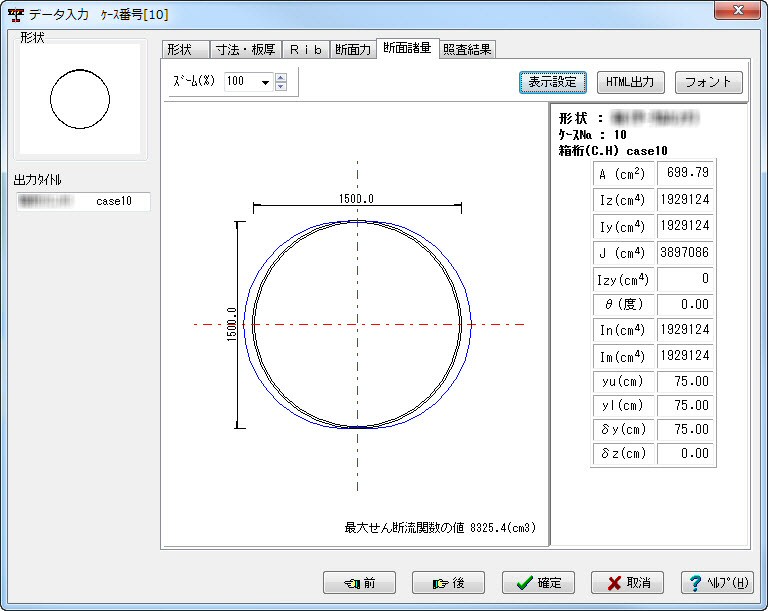Click the circle shape preview thumbnail
This screenshot has height=611, width=768.
80,99
